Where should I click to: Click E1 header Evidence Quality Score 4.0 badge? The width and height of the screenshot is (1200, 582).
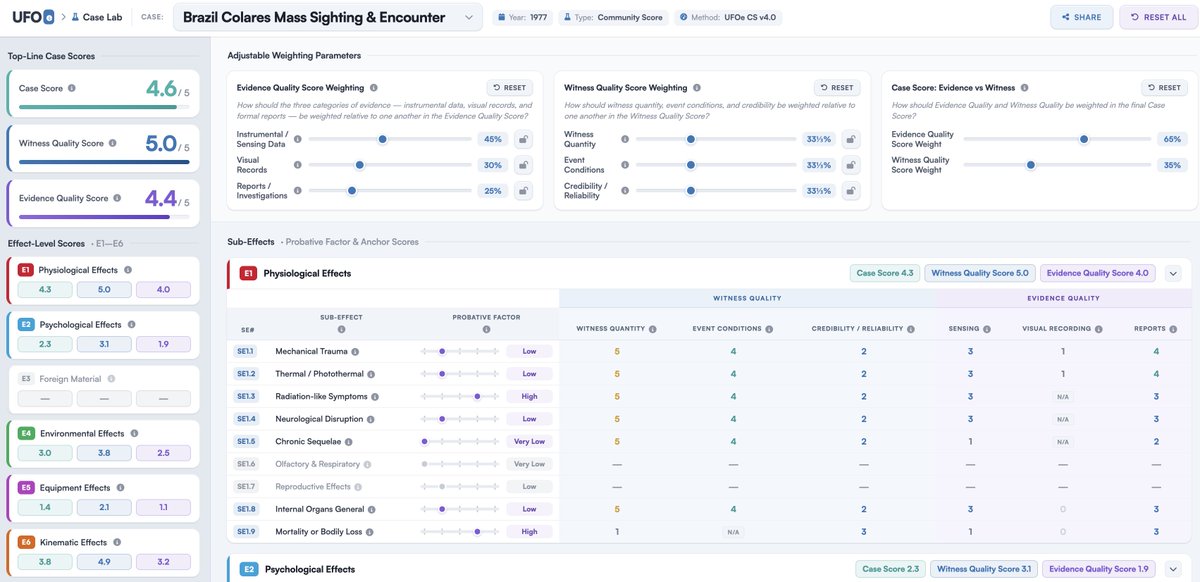1098,273
